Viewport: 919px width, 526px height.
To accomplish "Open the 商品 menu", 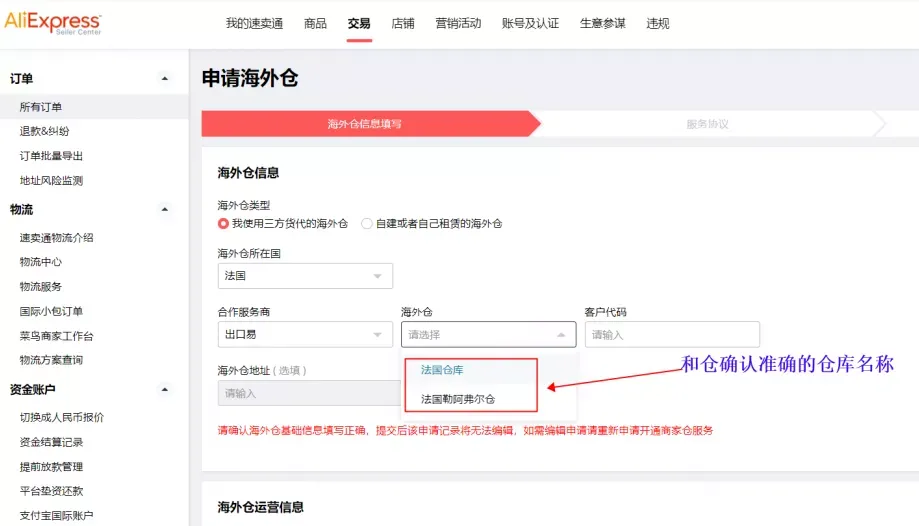I will [x=315, y=23].
